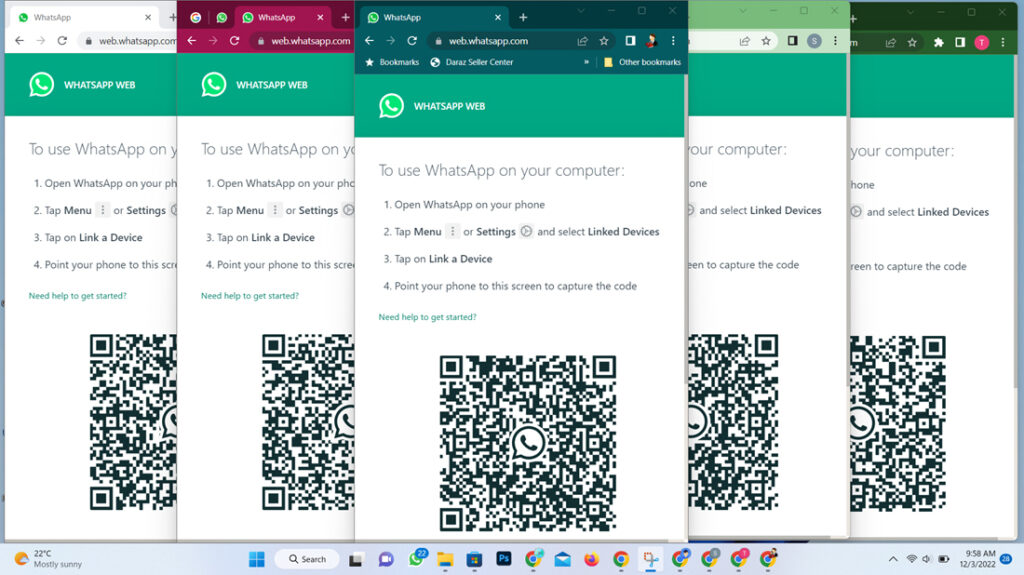The height and width of the screenshot is (575, 1024).
Task: Click the share icon in the light green window
Action: (x=744, y=41)
